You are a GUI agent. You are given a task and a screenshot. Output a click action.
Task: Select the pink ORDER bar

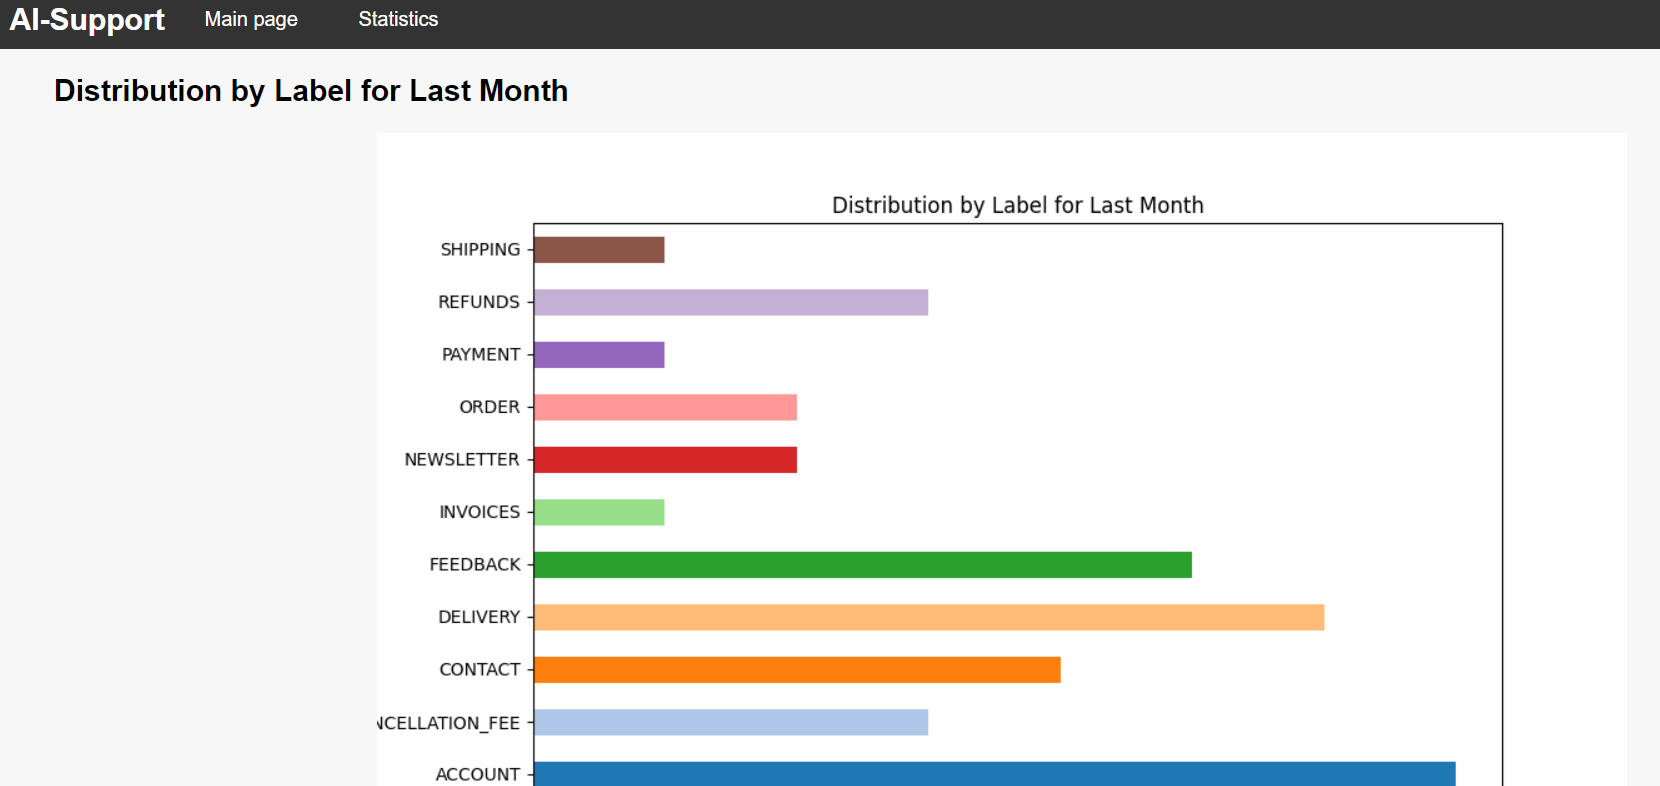pyautogui.click(x=665, y=407)
